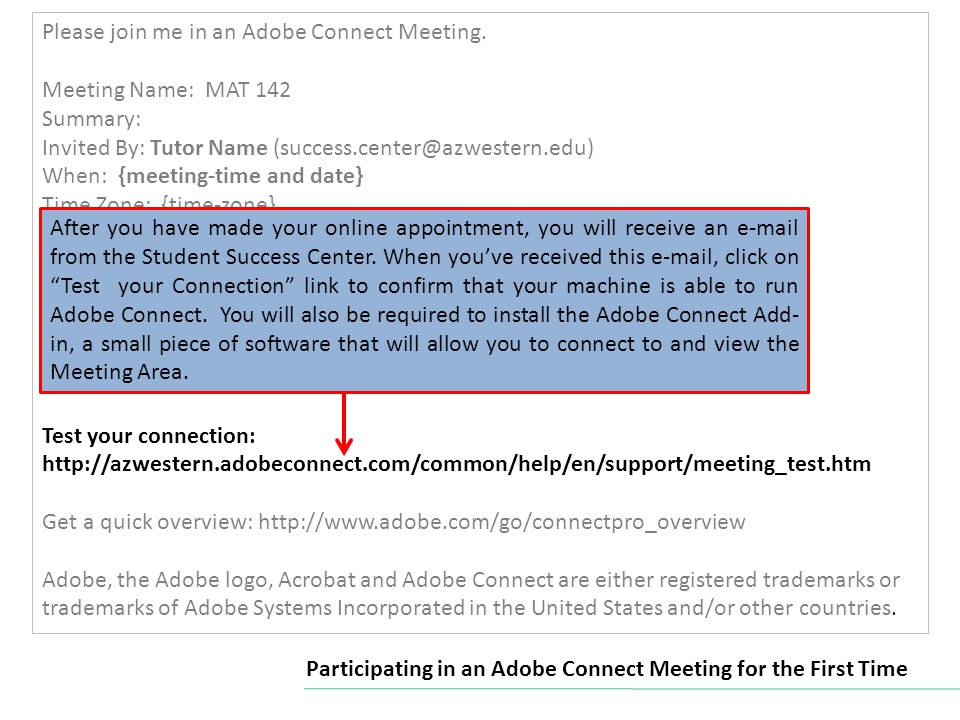Screen dimensions: 960x720
Task: Click the green underline beneath slide title
Action: pyautogui.click(x=632, y=689)
